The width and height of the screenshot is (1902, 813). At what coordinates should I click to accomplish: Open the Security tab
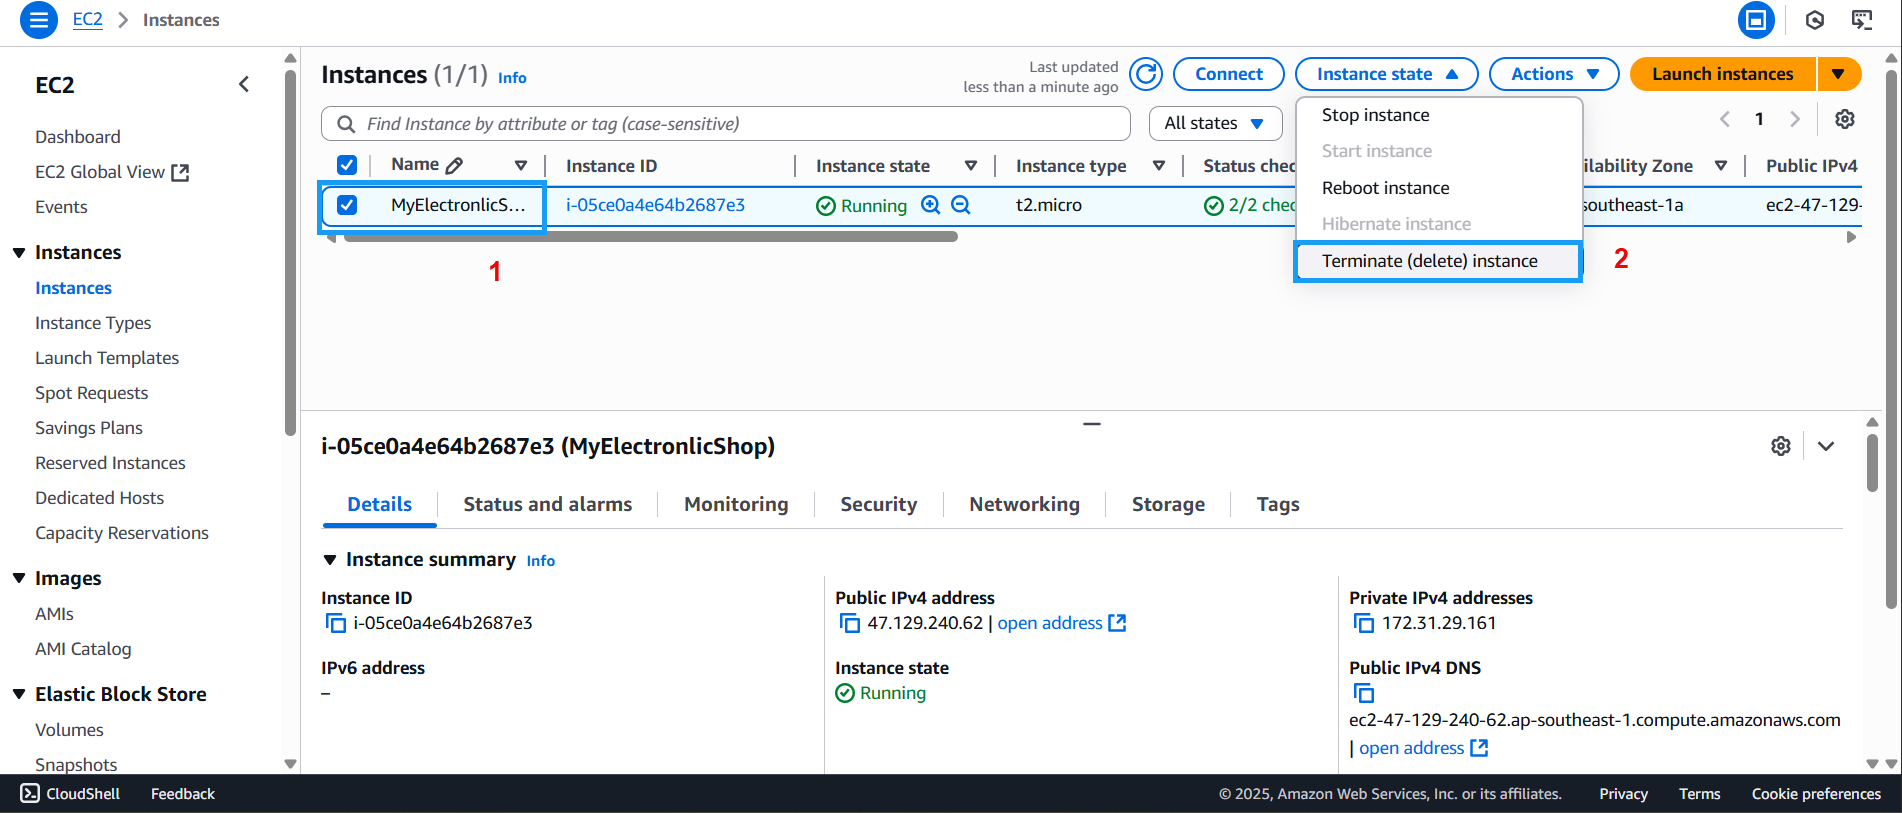tap(878, 505)
